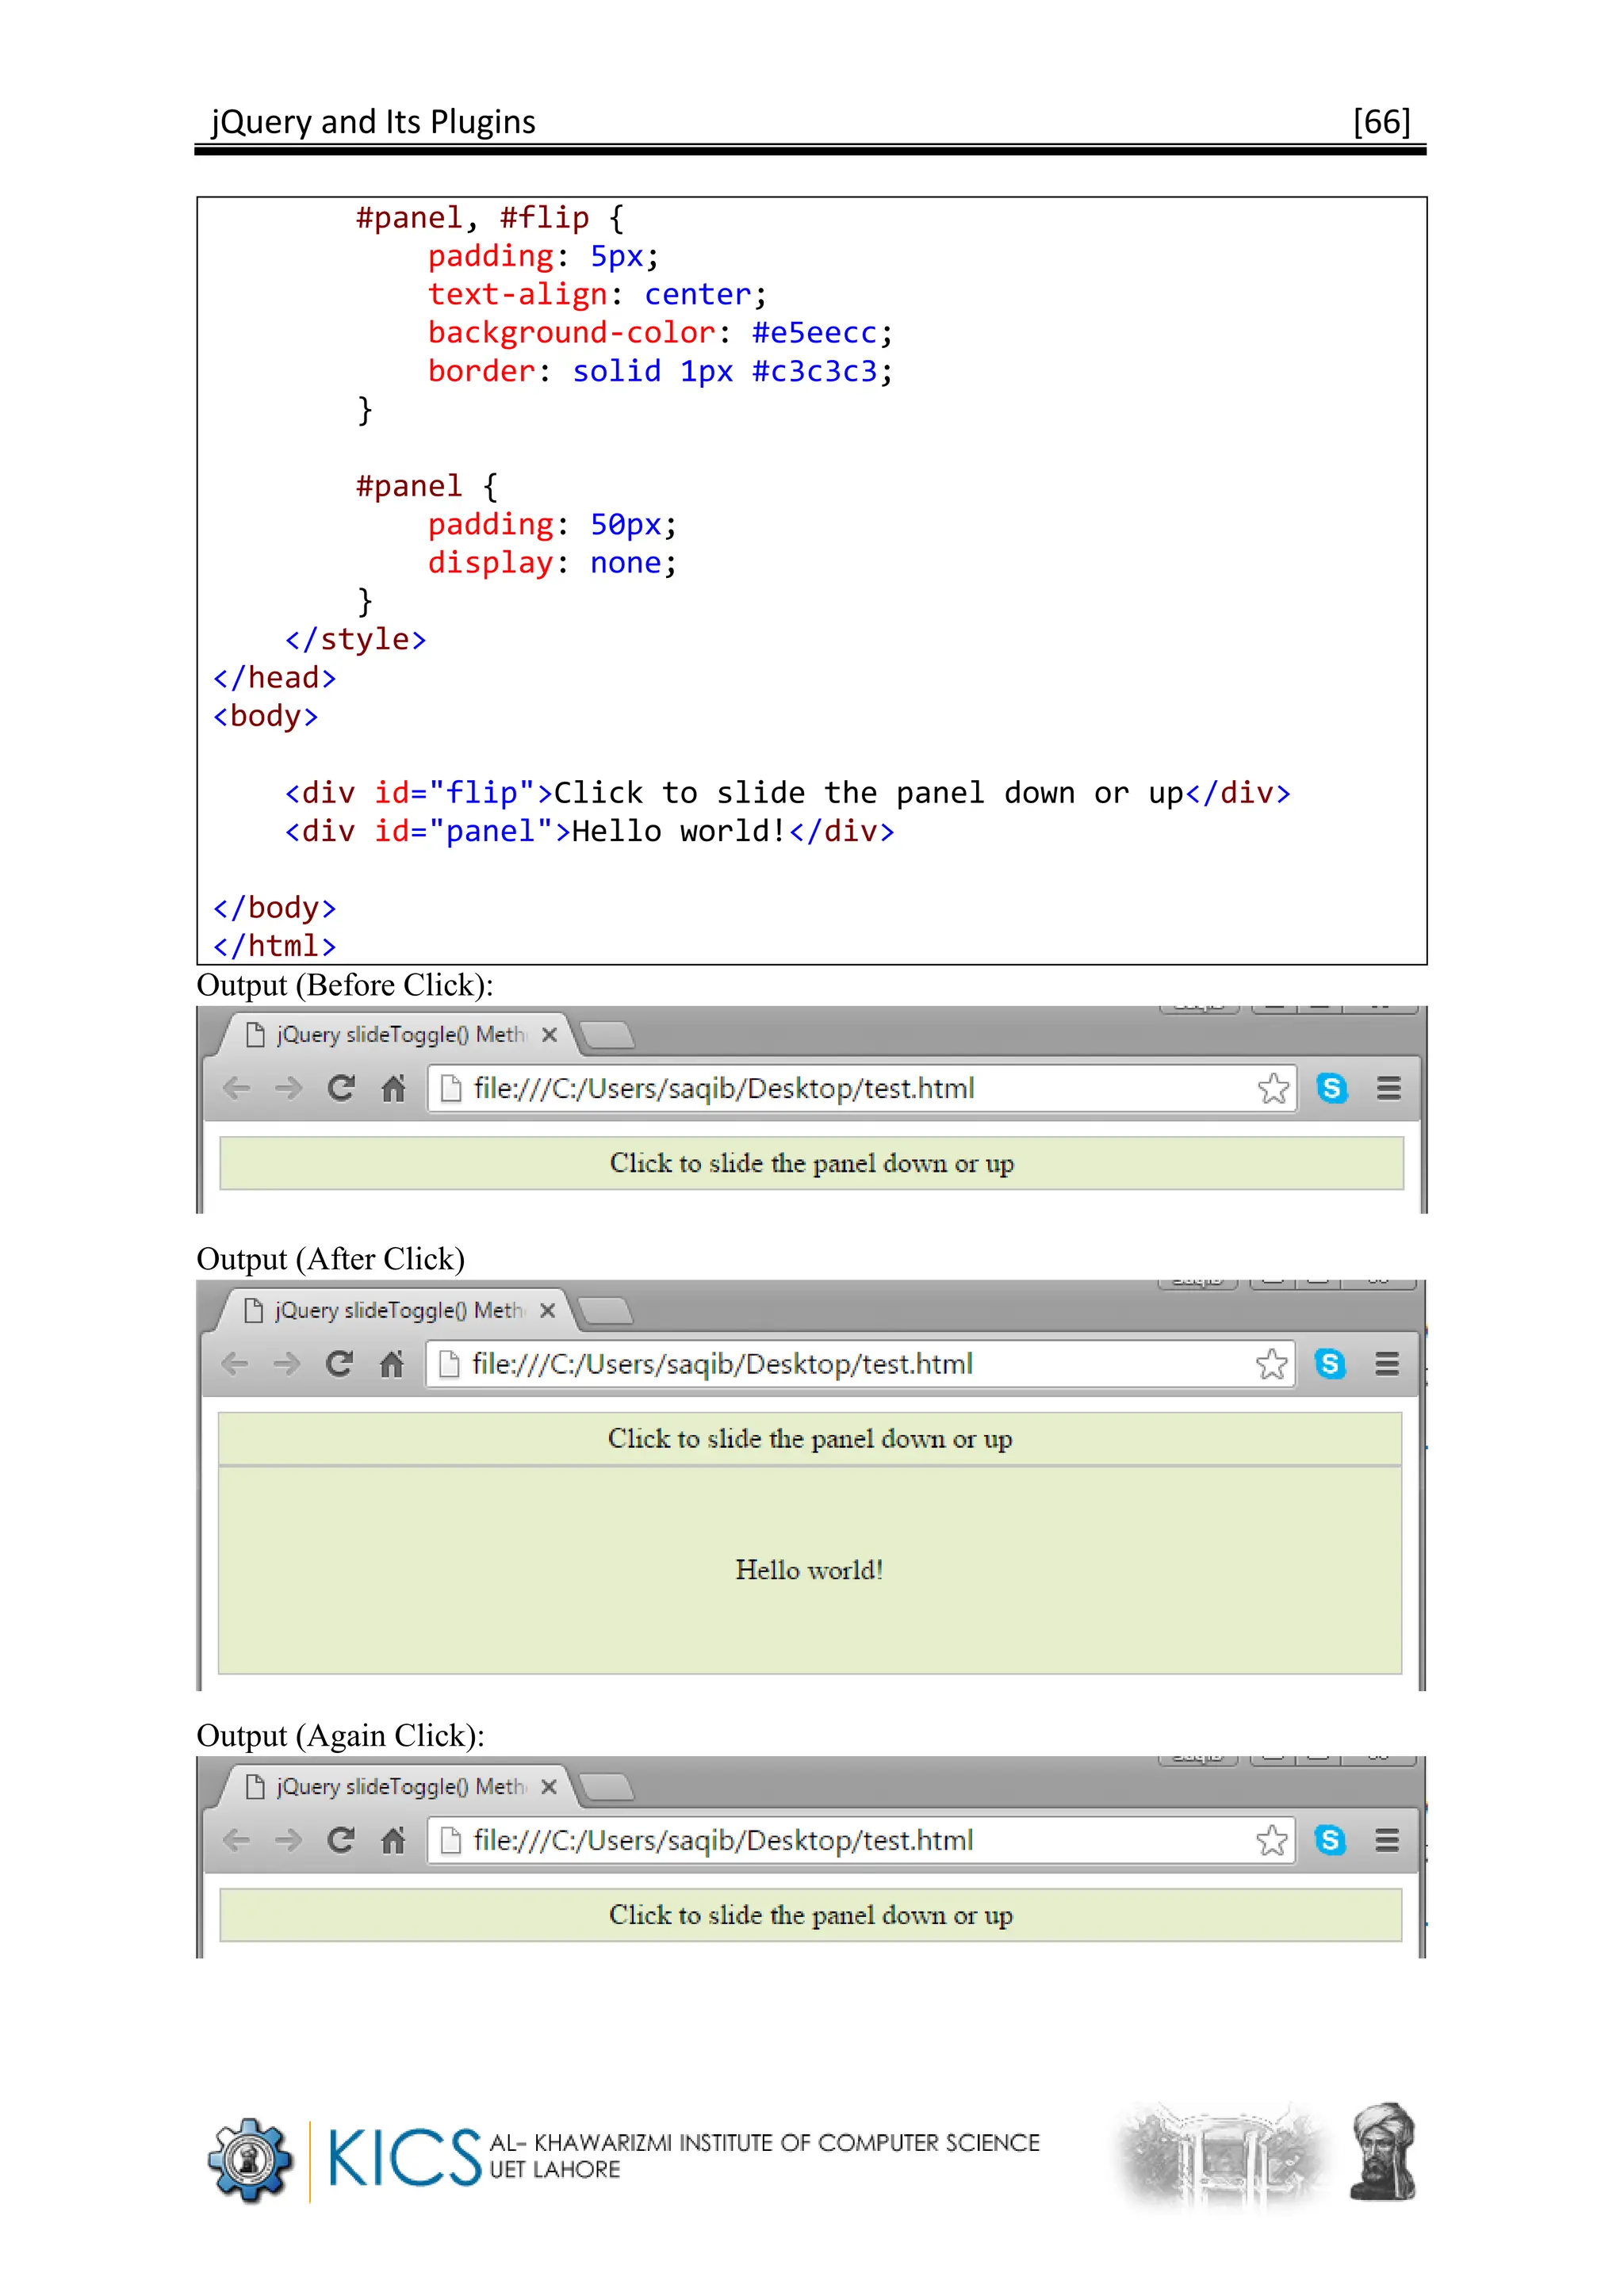Click address bar URL in third browser
Image resolution: width=1624 pixels, height=2296 pixels.
coord(724,1840)
